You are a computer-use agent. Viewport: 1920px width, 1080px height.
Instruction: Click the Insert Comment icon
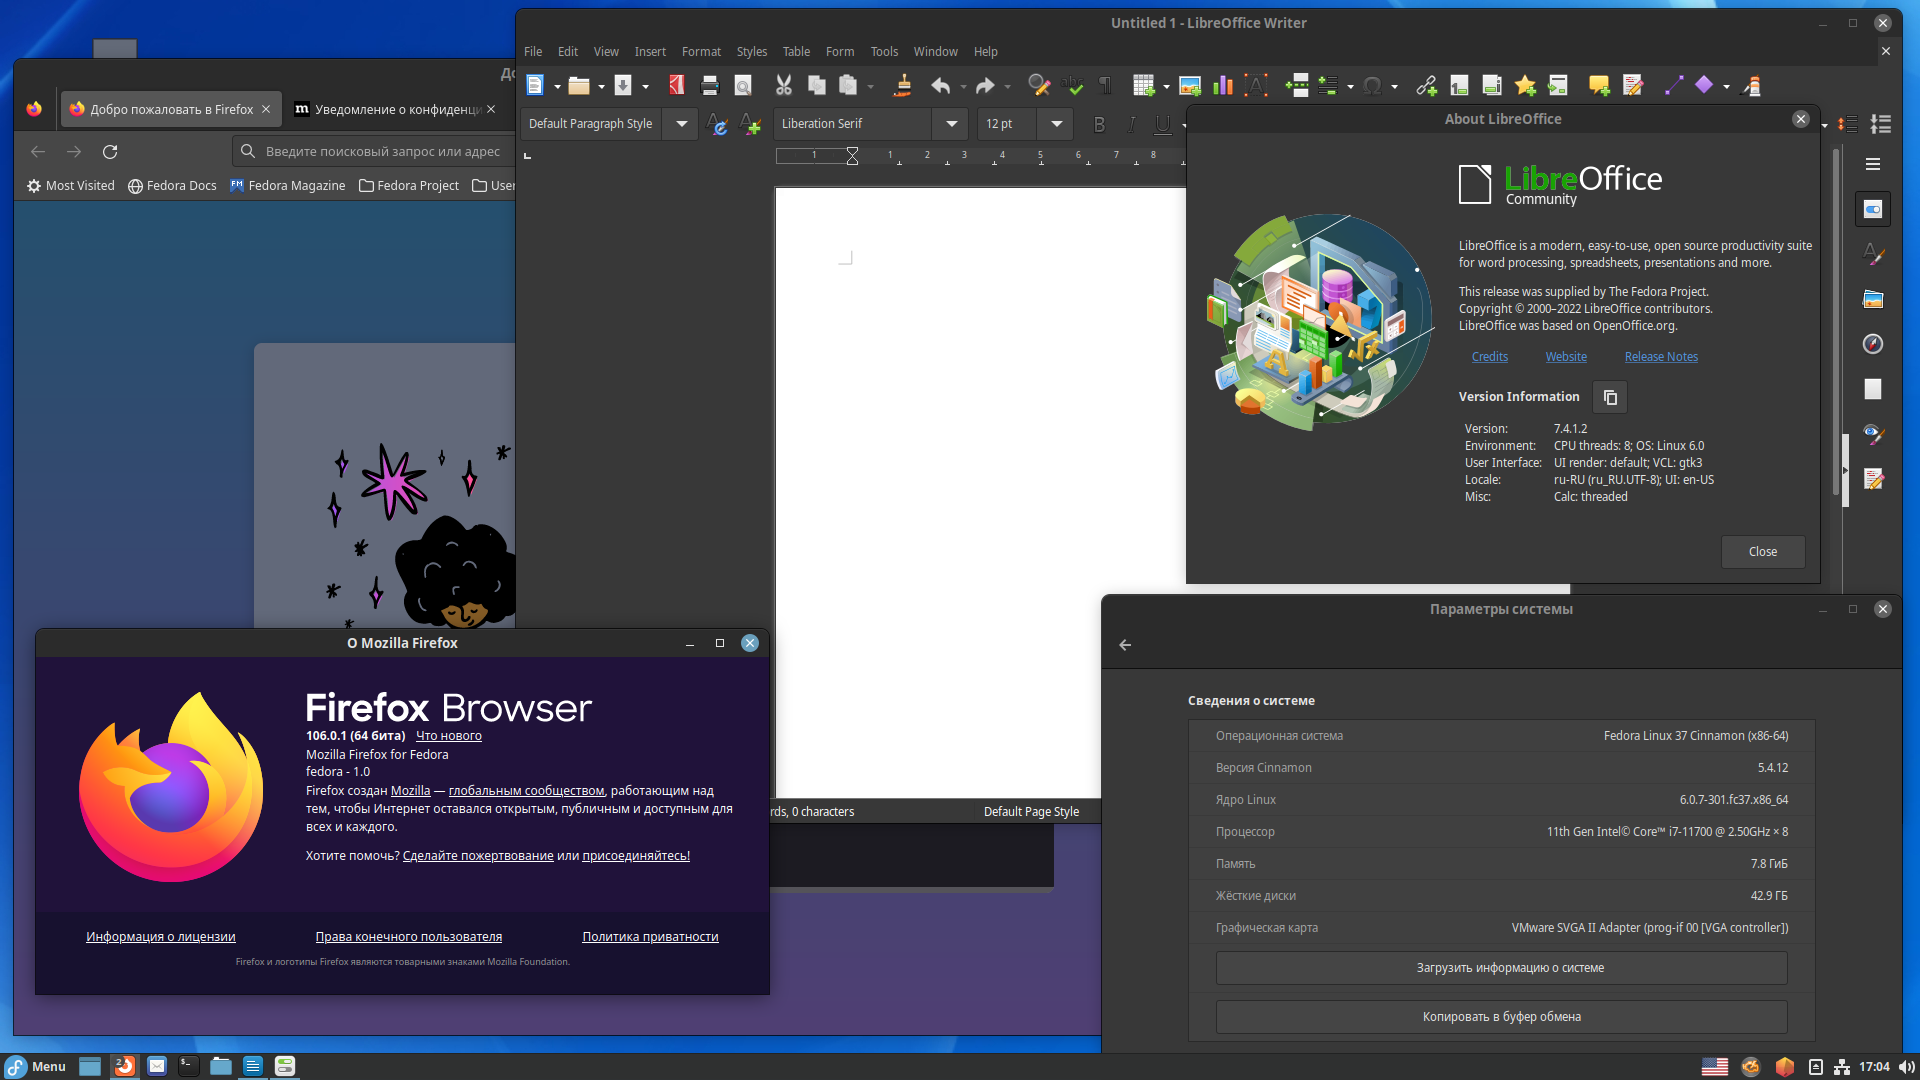click(x=1599, y=86)
